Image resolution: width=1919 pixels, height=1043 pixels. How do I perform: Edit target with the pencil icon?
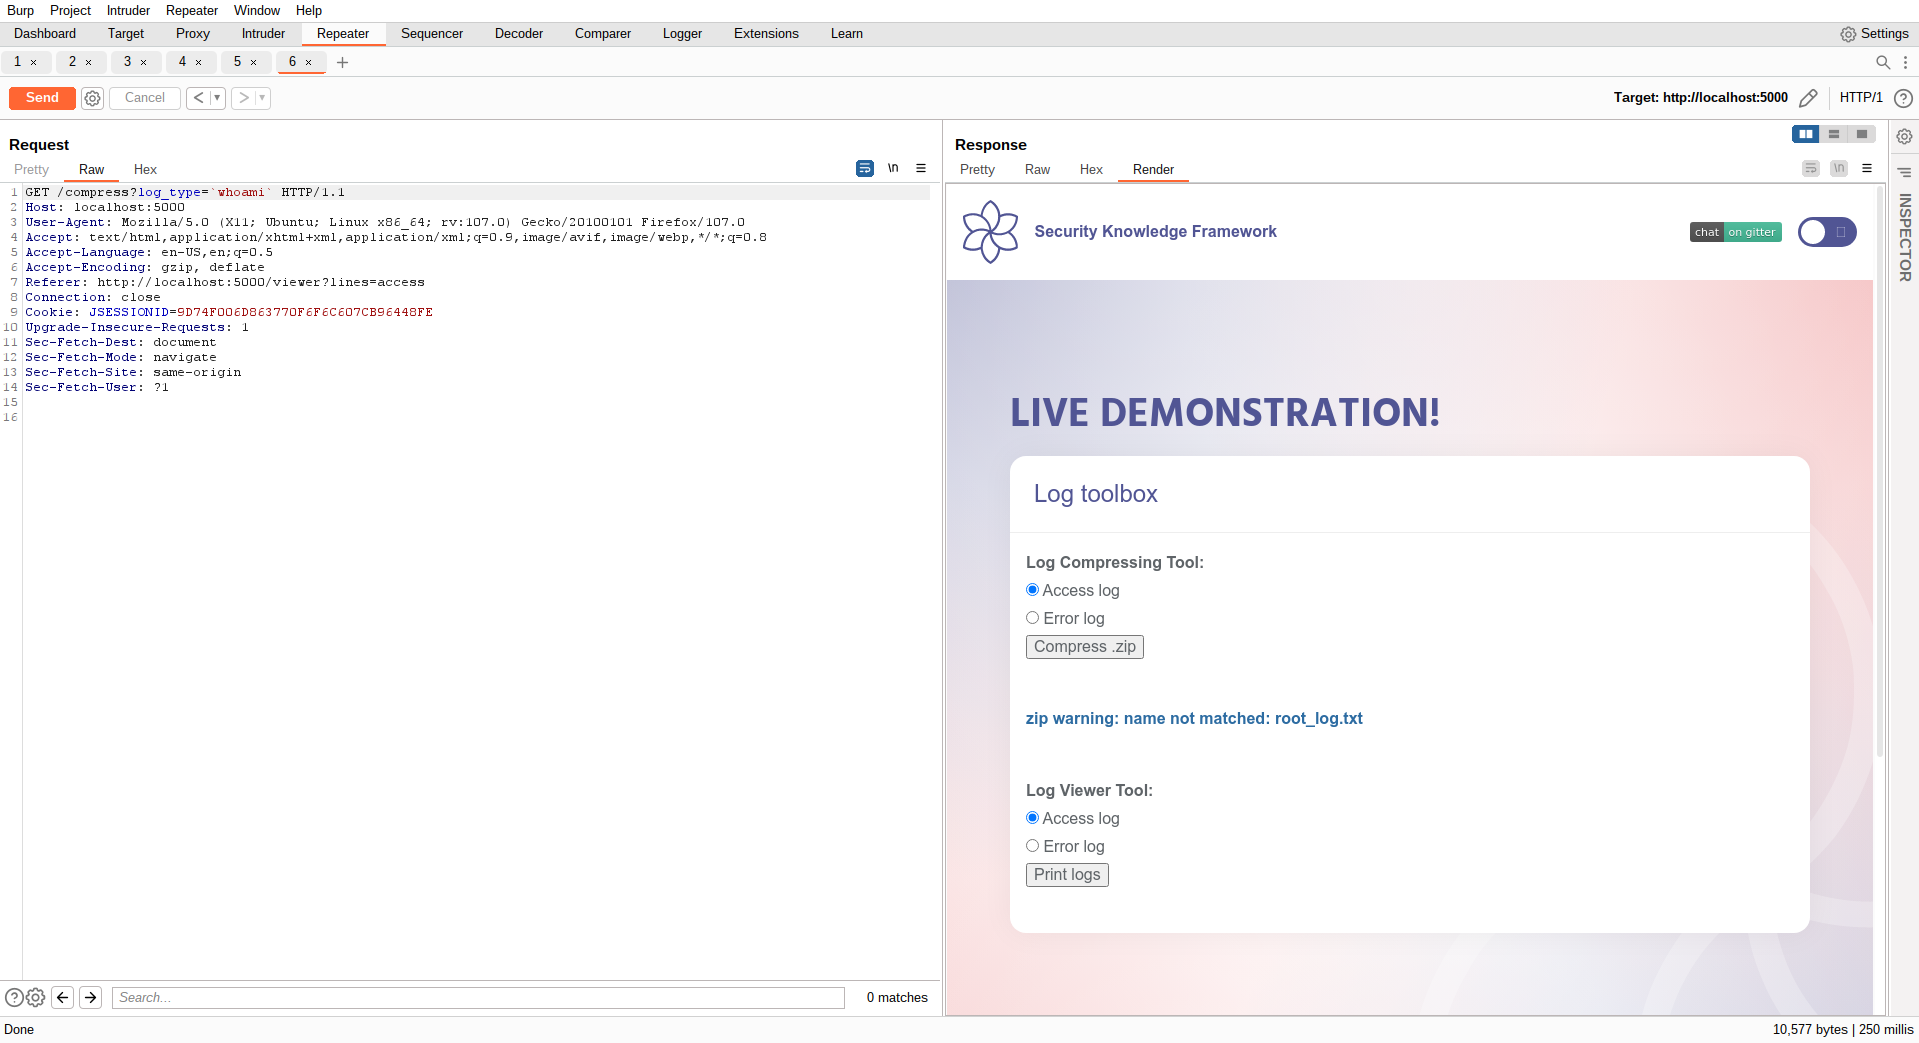[1808, 98]
